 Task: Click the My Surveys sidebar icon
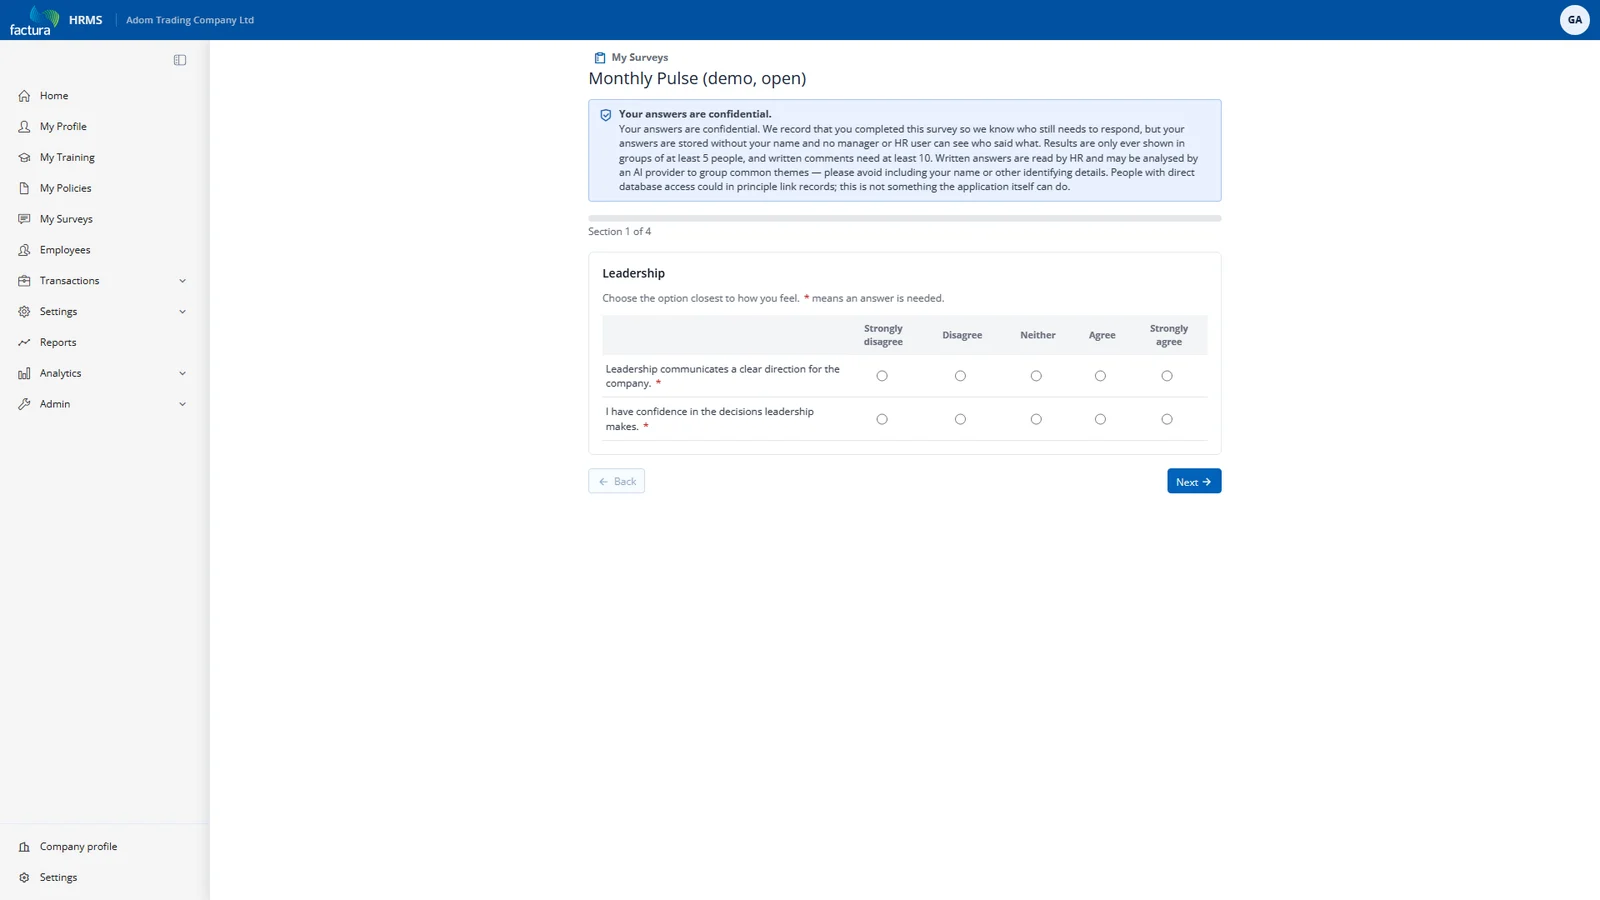pos(24,219)
